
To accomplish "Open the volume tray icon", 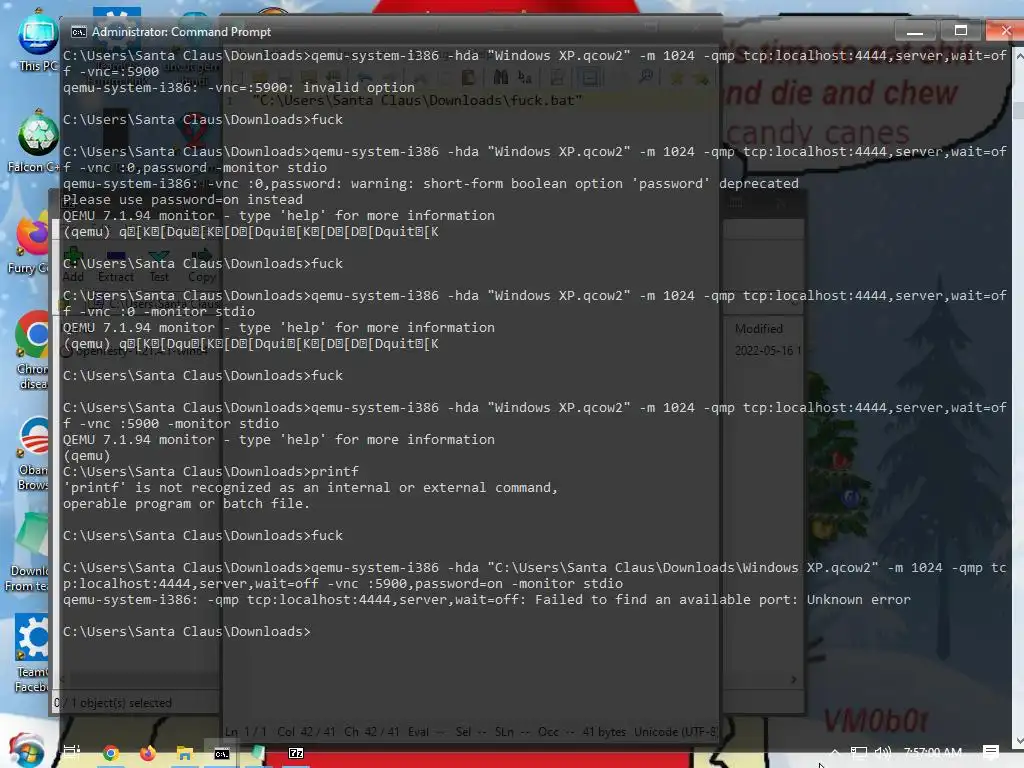I will [882, 752].
